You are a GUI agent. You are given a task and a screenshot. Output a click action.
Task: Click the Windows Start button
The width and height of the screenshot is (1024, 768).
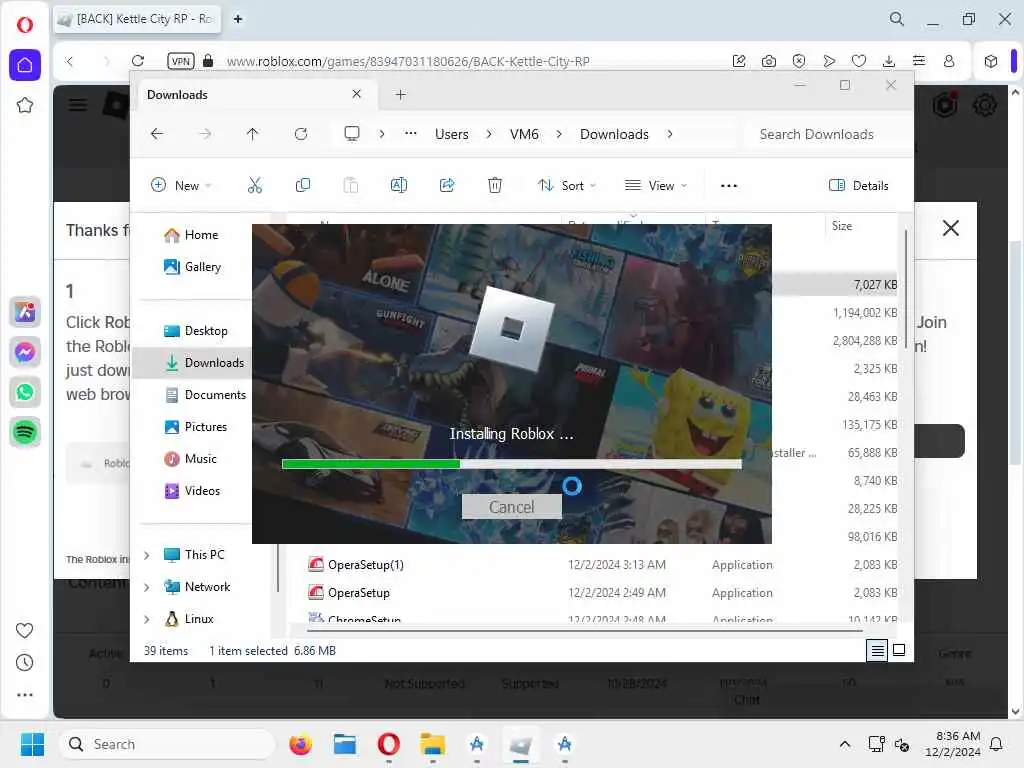[32, 744]
